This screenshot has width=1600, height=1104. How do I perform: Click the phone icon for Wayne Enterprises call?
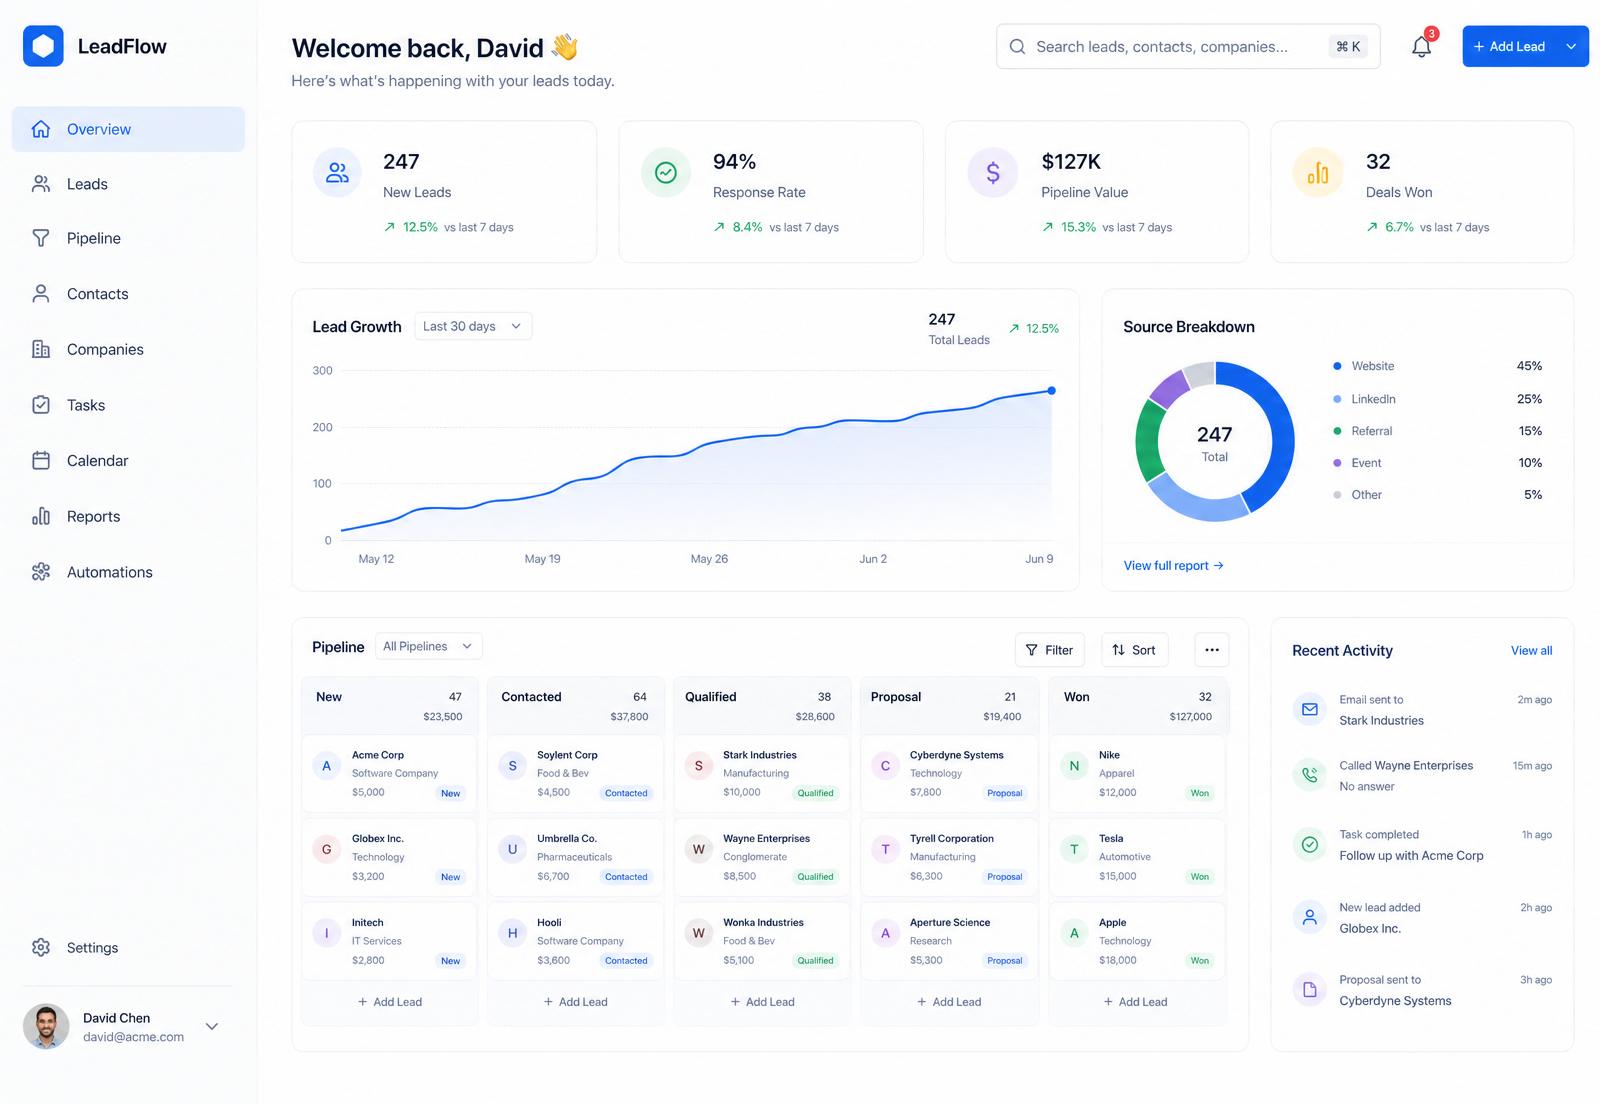[x=1309, y=774]
